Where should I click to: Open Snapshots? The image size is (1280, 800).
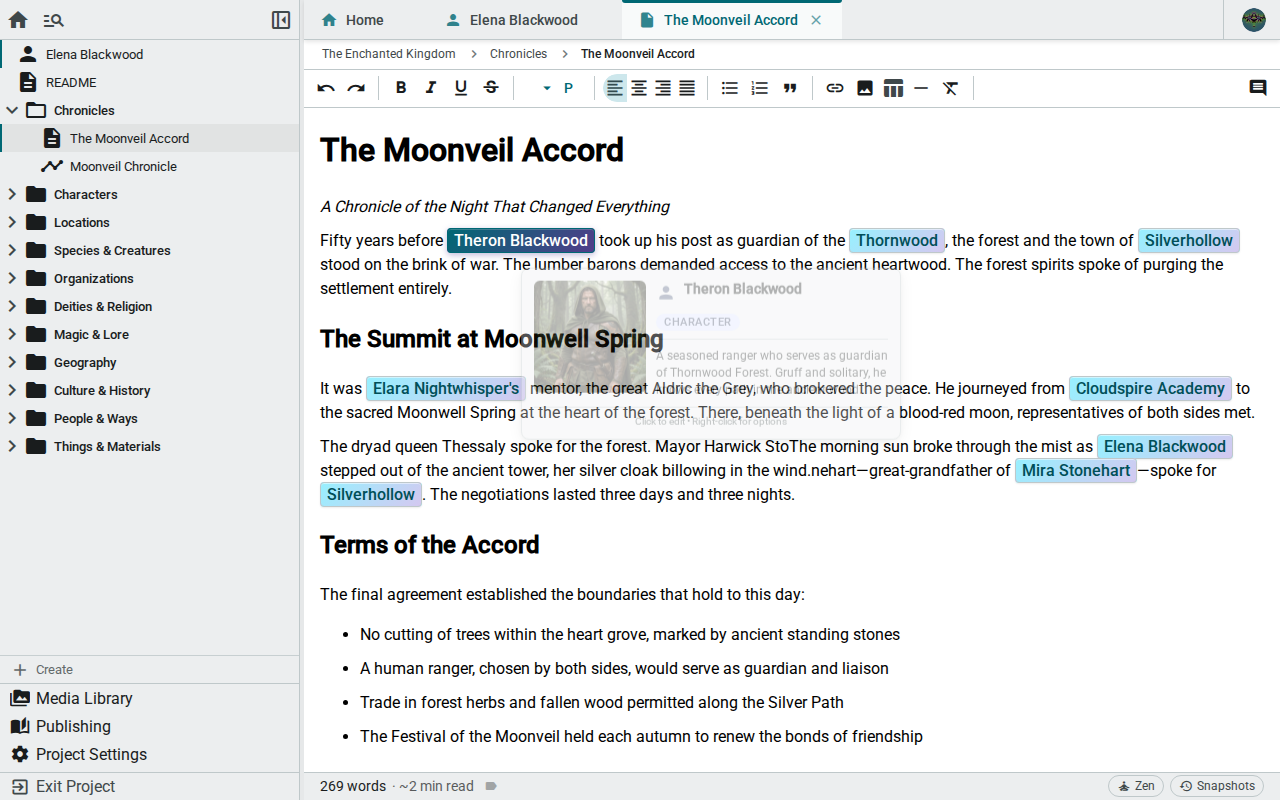tap(1217, 786)
